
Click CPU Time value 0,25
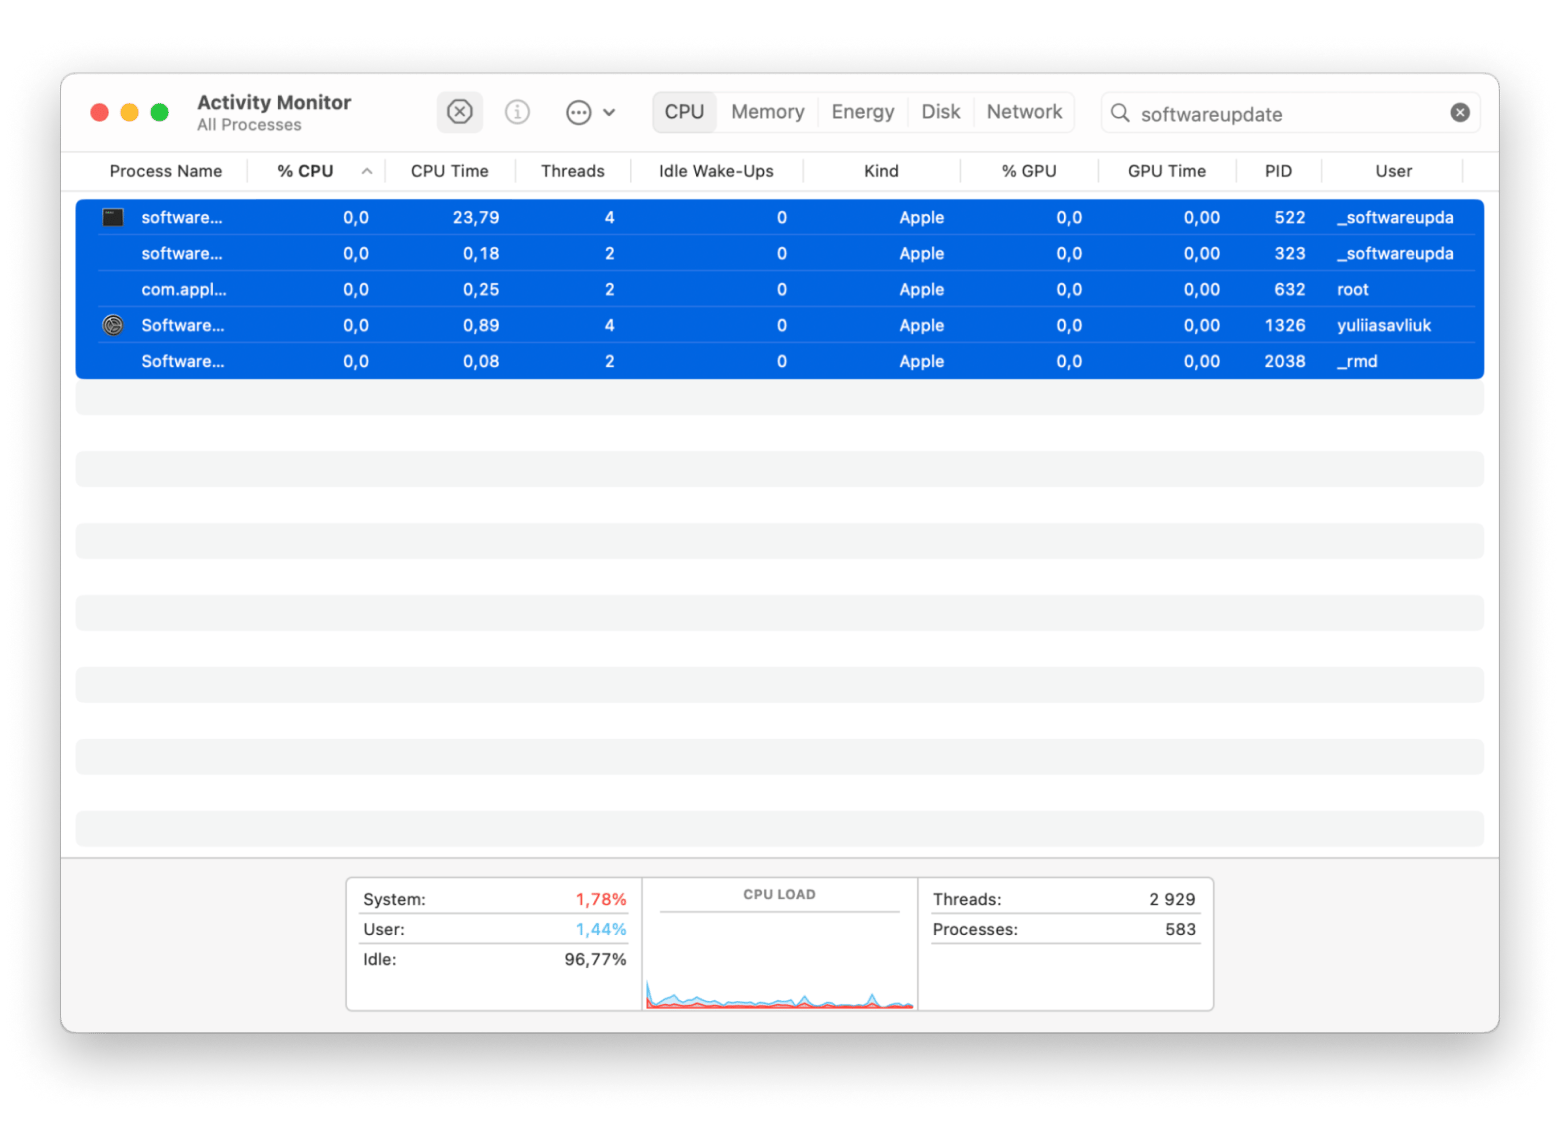coord(480,289)
